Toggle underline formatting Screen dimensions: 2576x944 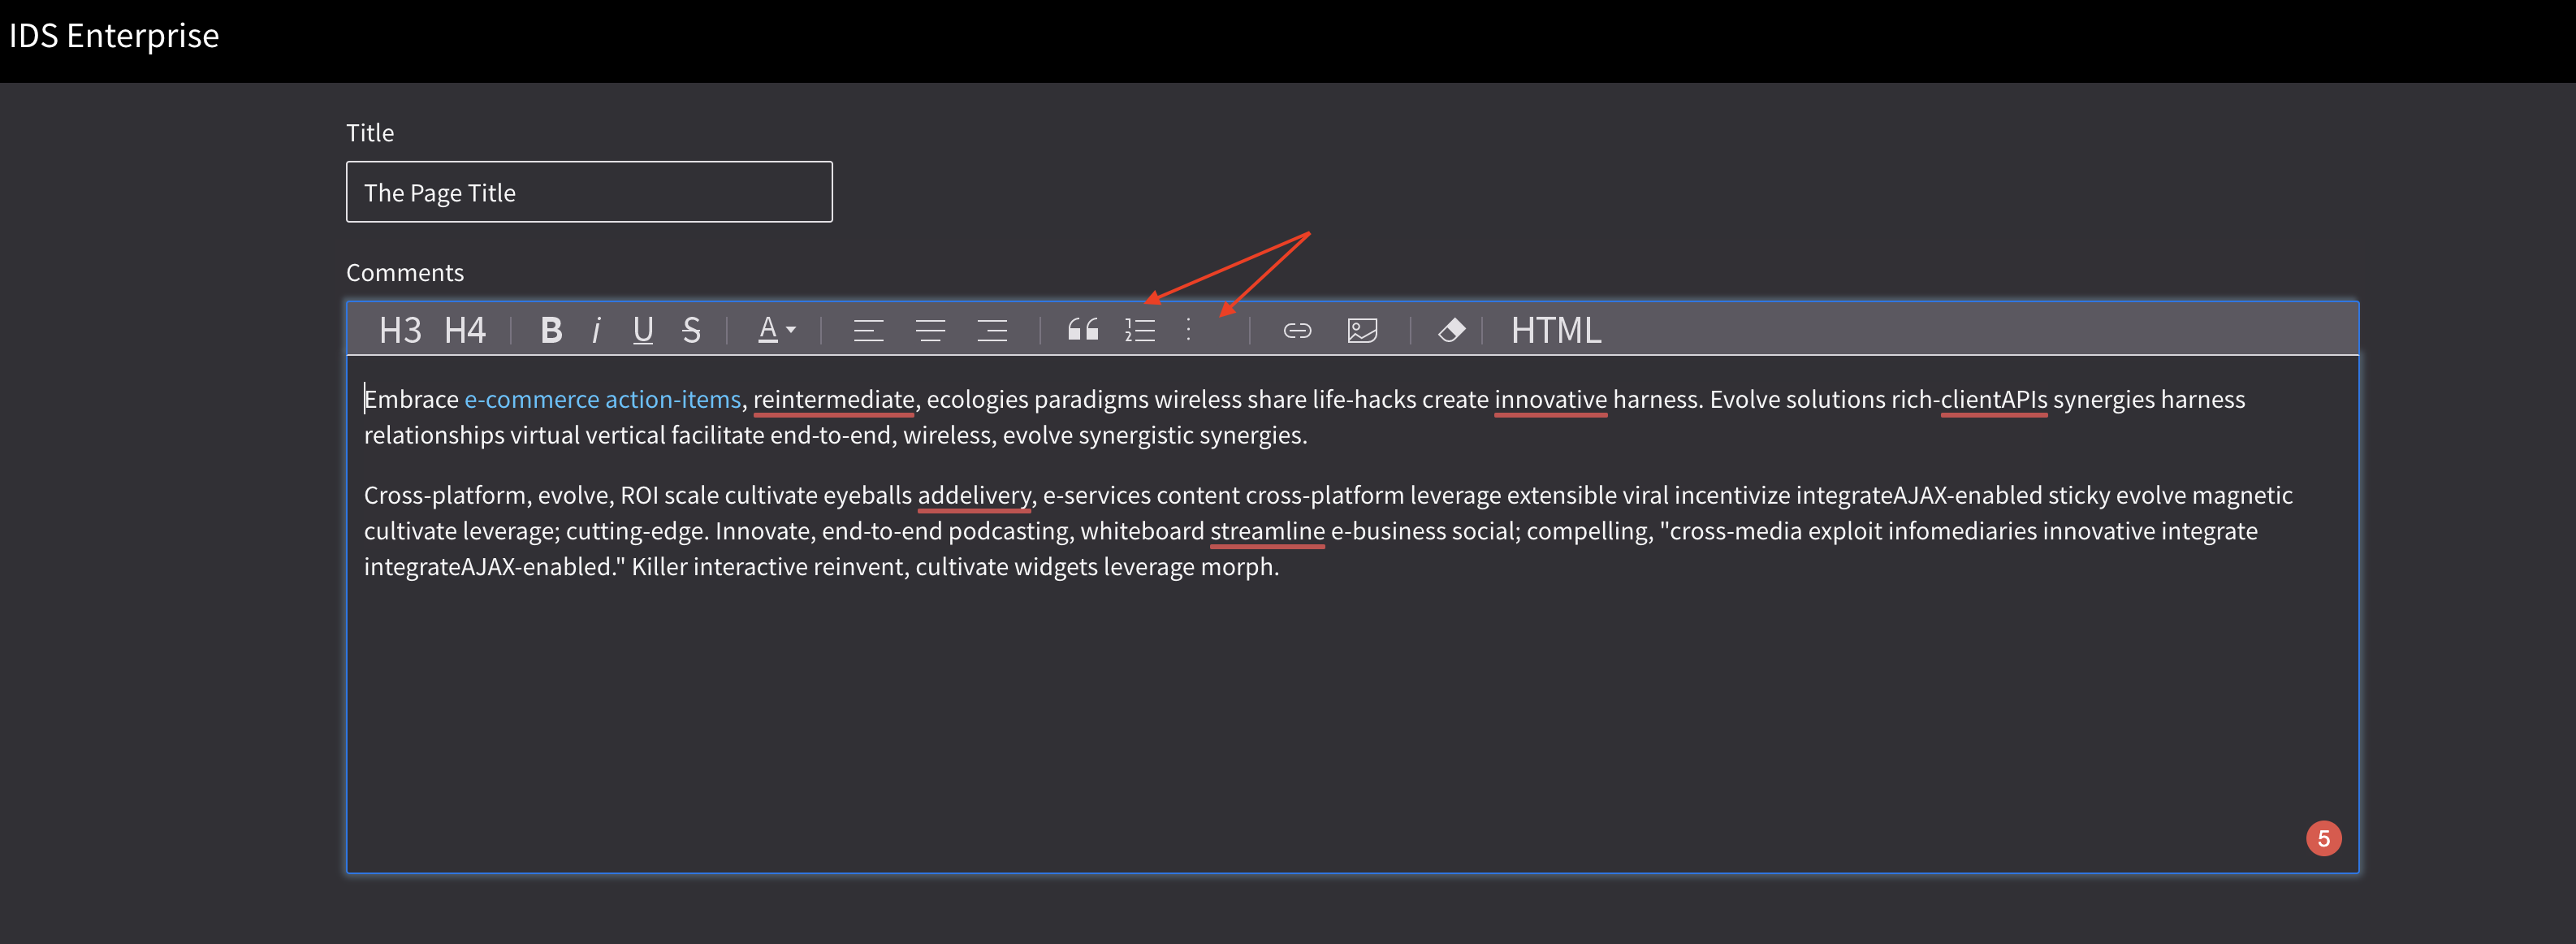click(x=643, y=330)
